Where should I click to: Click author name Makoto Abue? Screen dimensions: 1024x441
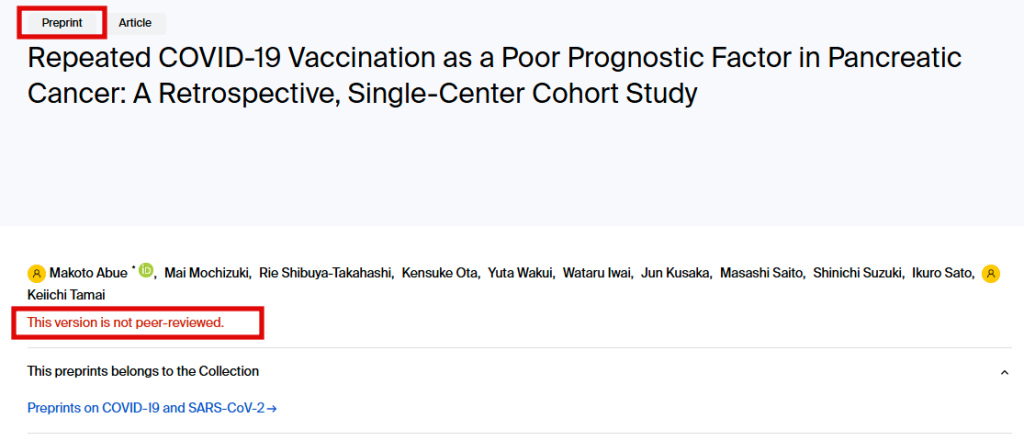pos(88,273)
